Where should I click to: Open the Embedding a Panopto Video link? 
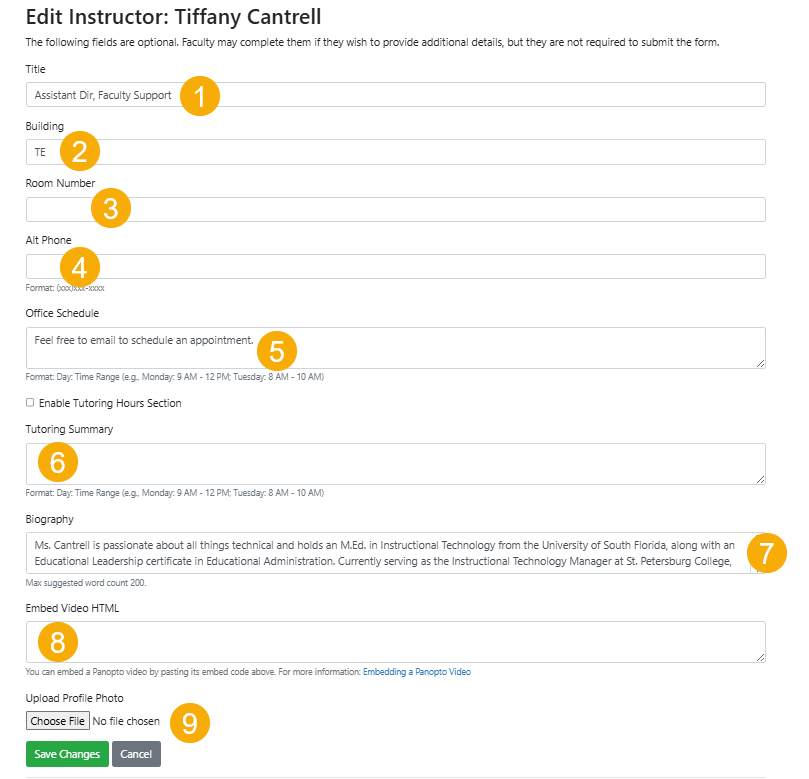tap(416, 672)
